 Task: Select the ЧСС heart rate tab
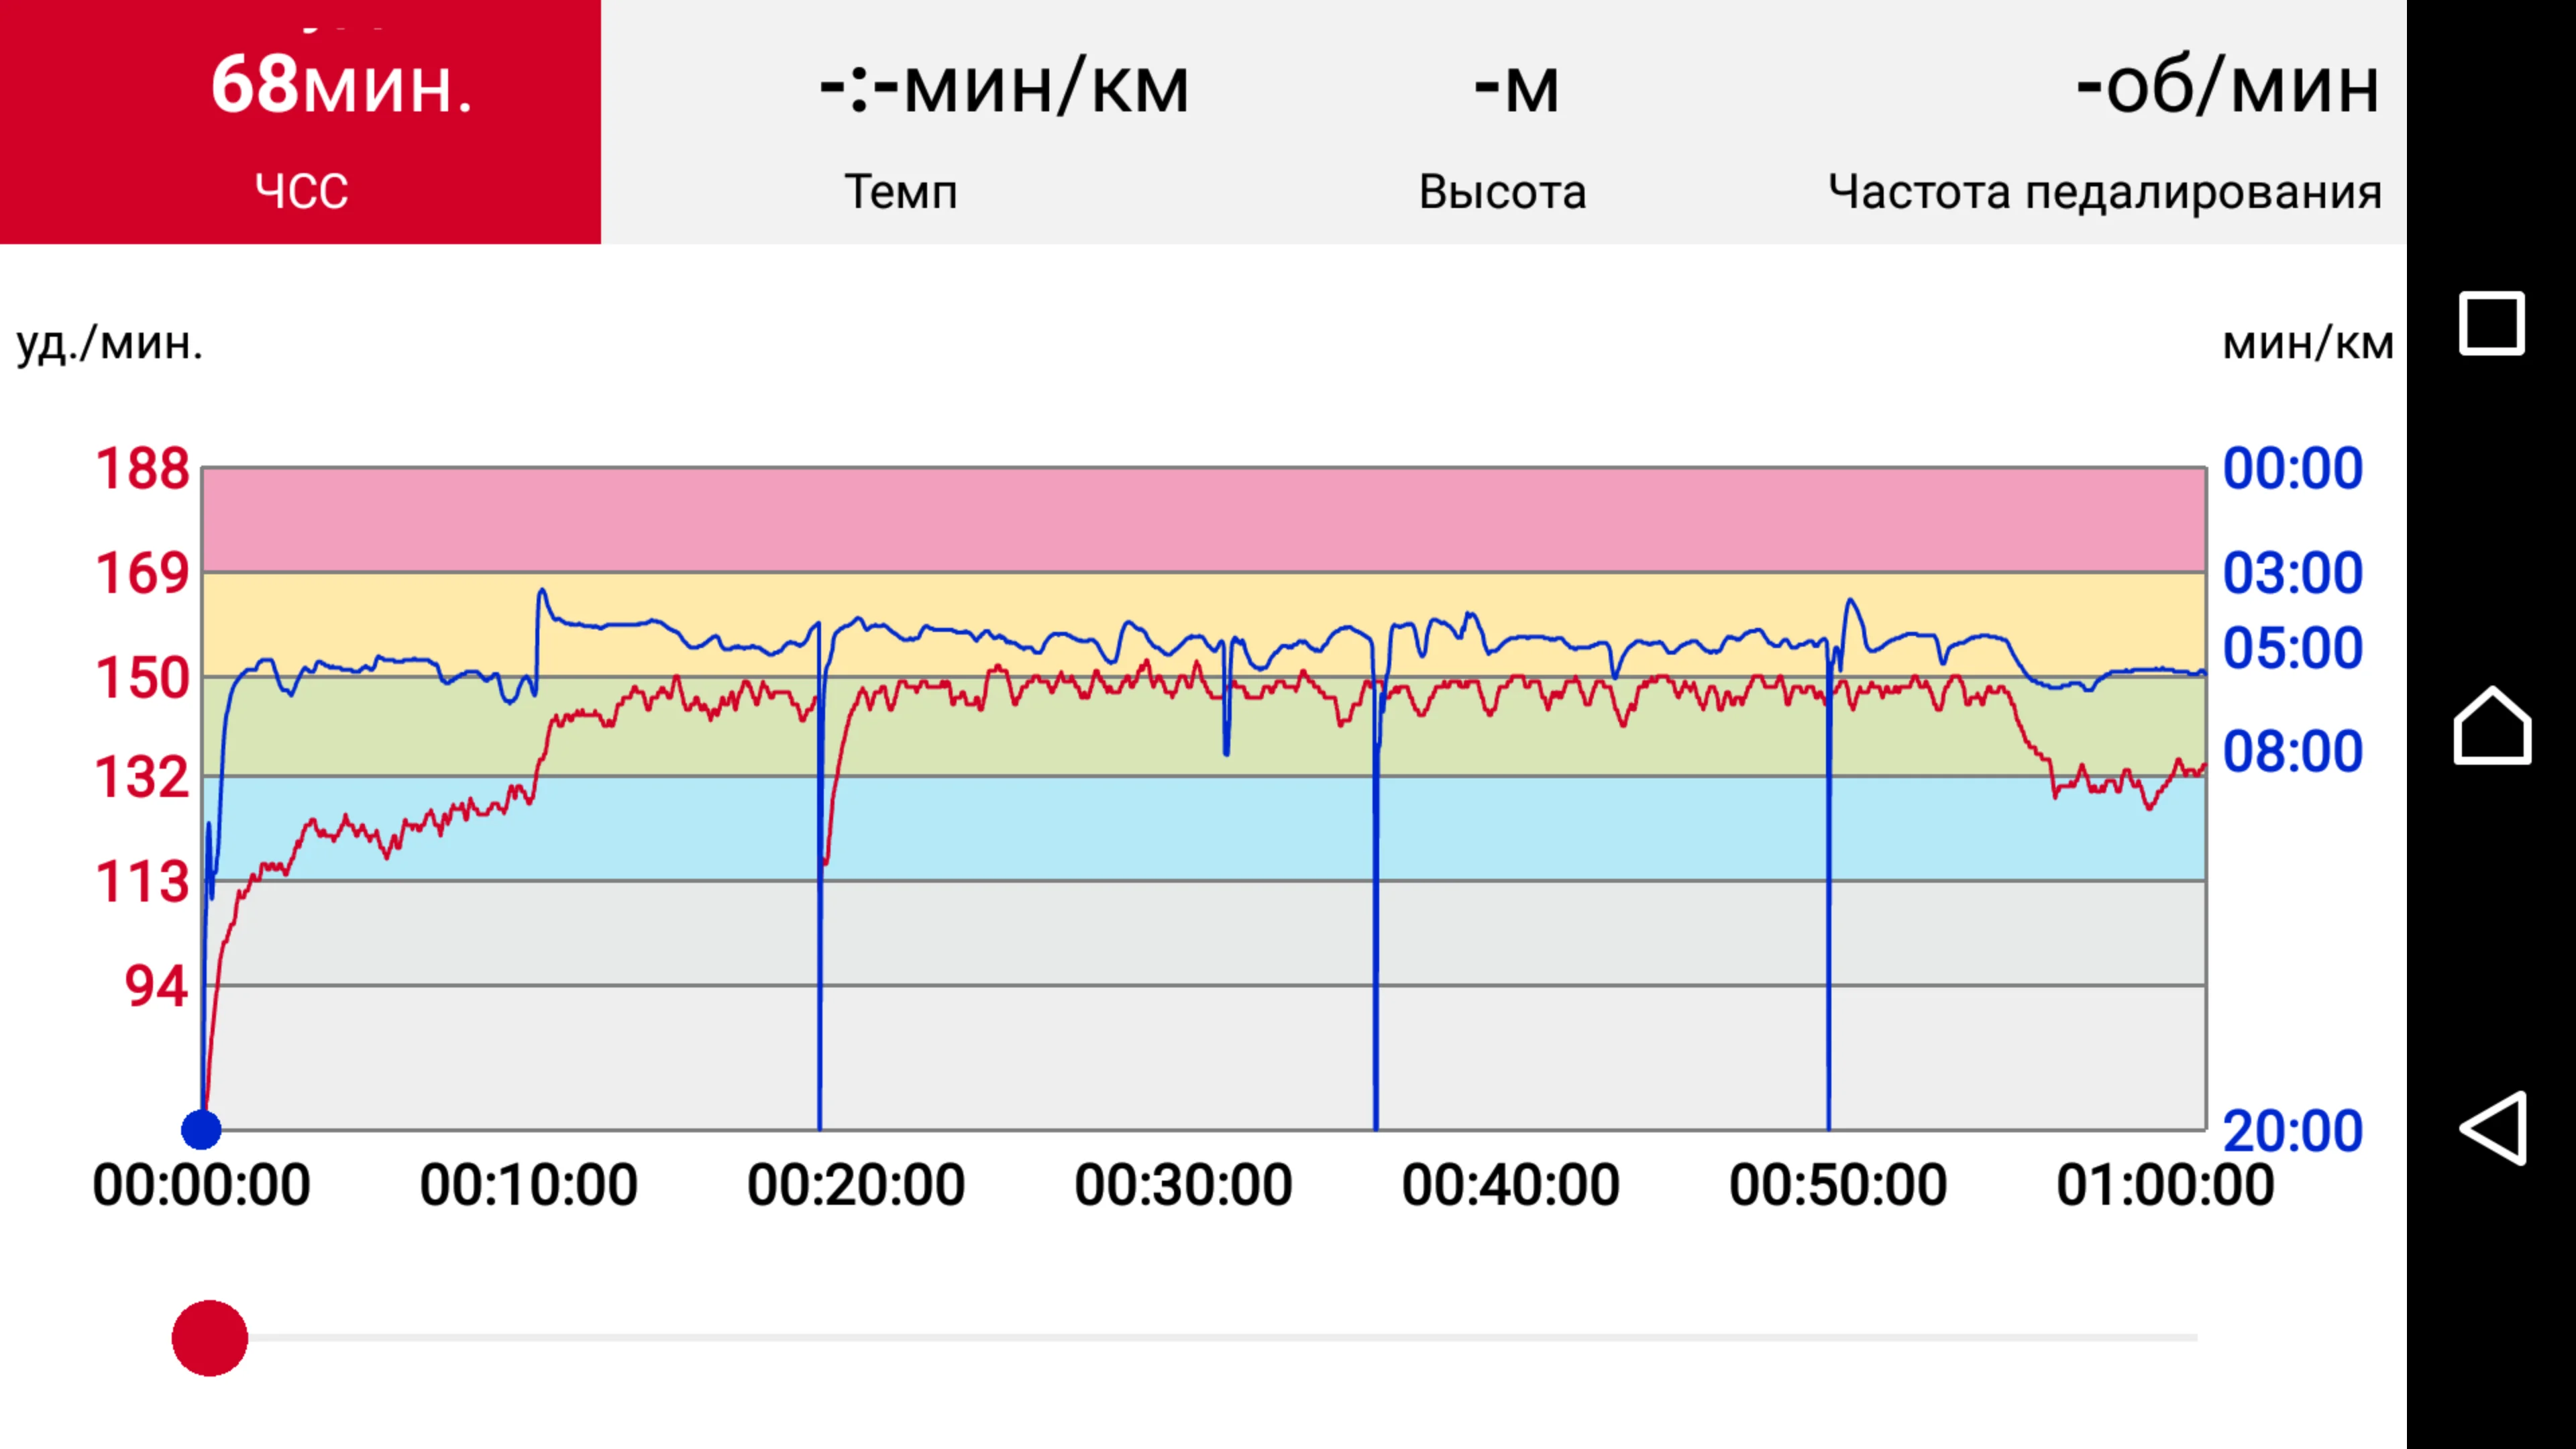pyautogui.click(x=300, y=190)
